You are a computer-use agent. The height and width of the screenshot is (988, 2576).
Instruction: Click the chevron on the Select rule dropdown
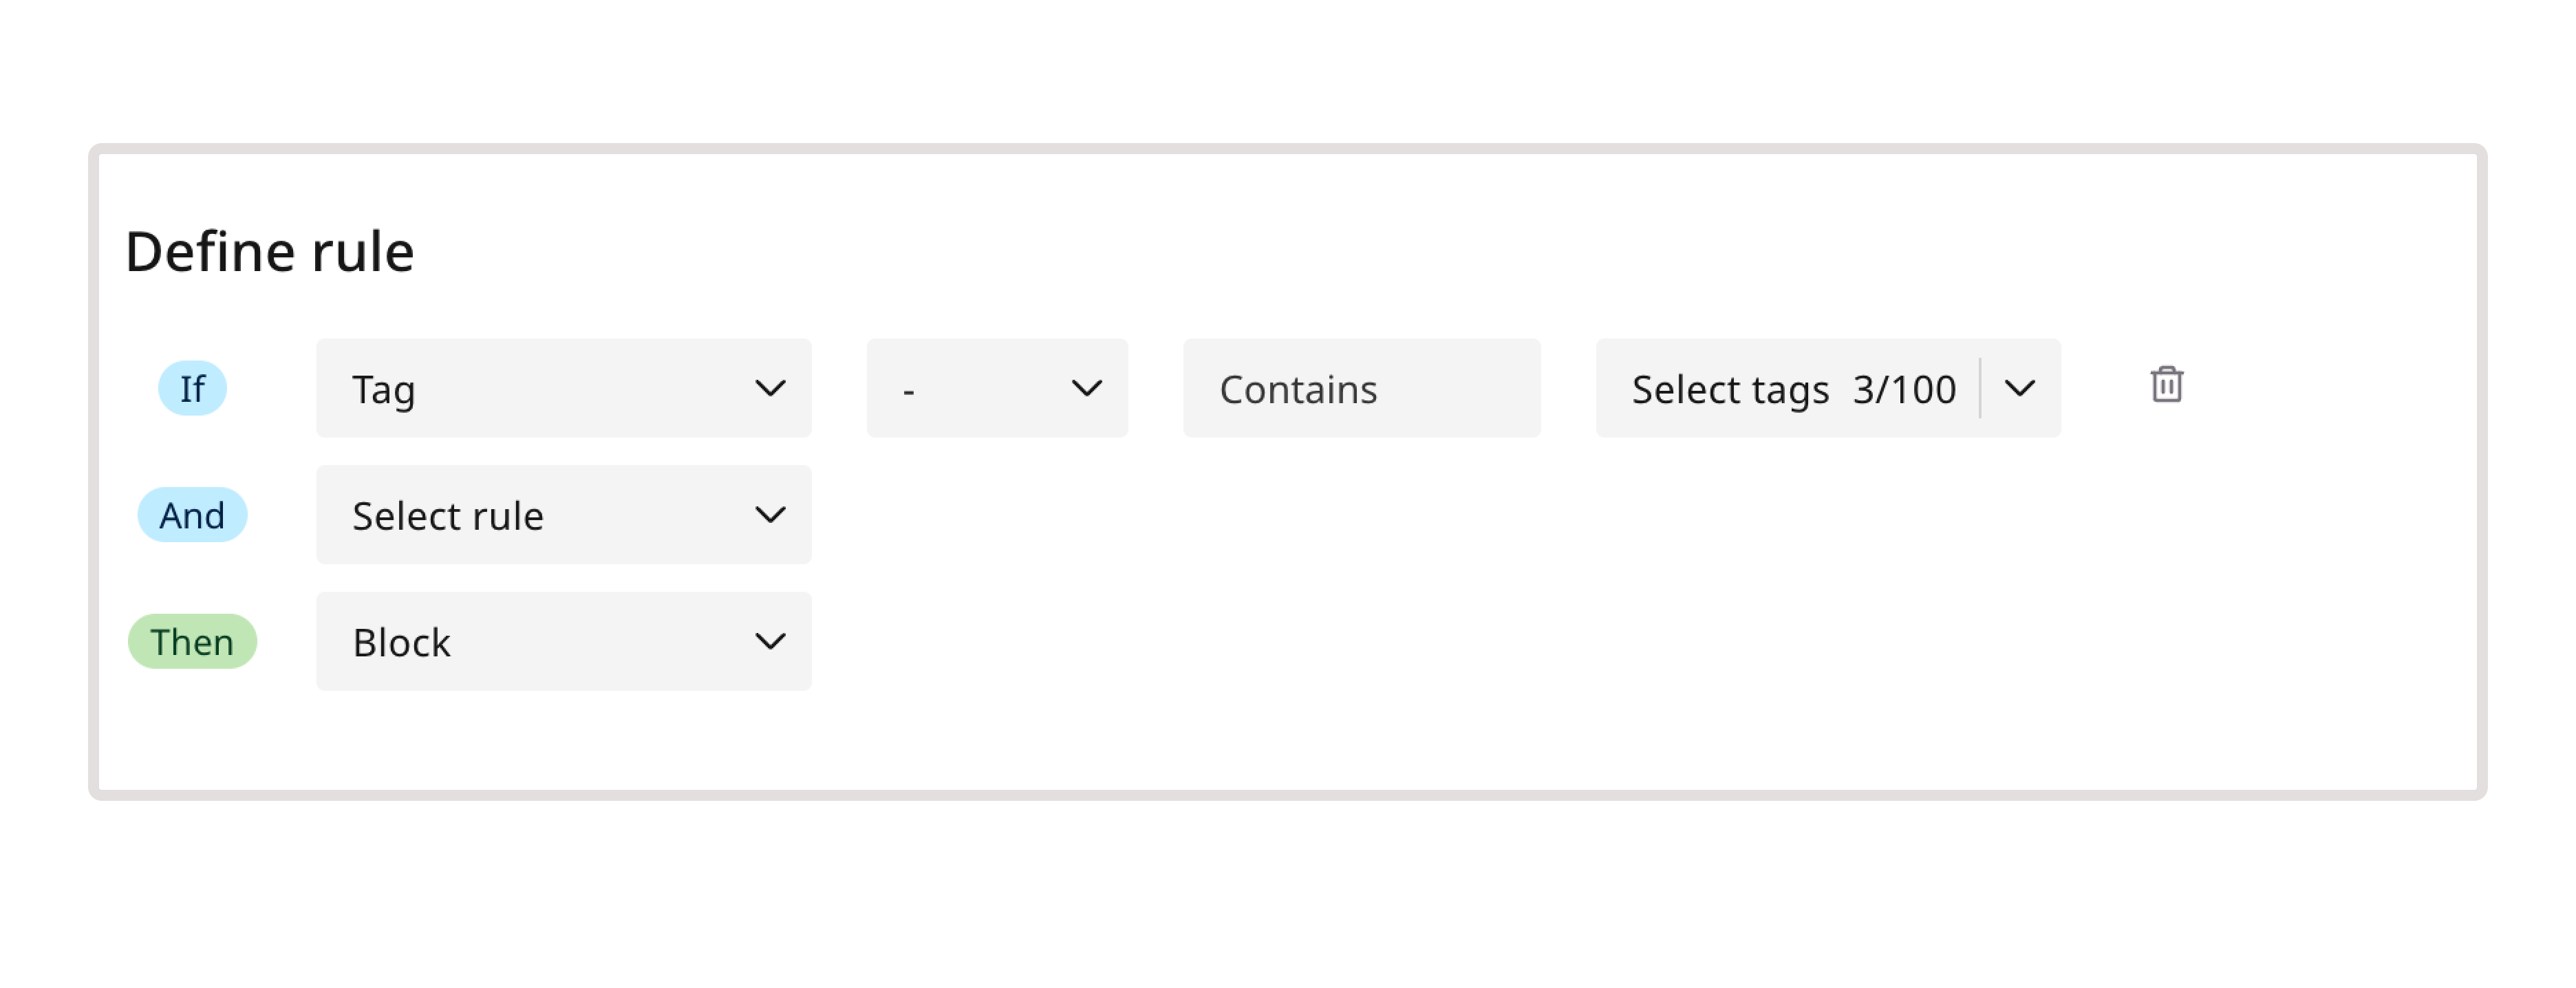click(770, 515)
